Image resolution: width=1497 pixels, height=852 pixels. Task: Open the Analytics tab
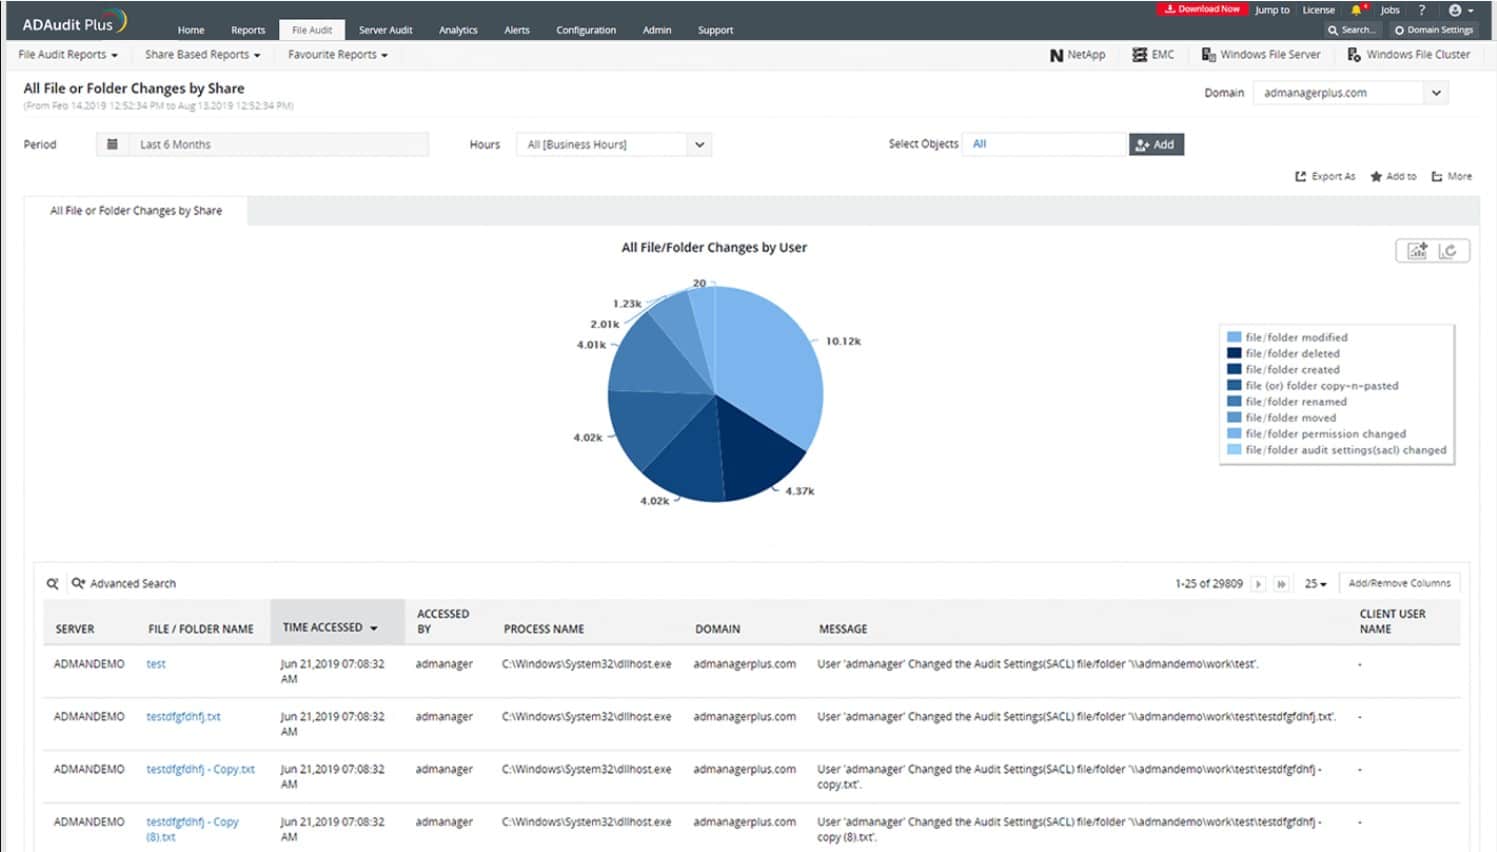pyautogui.click(x=458, y=30)
